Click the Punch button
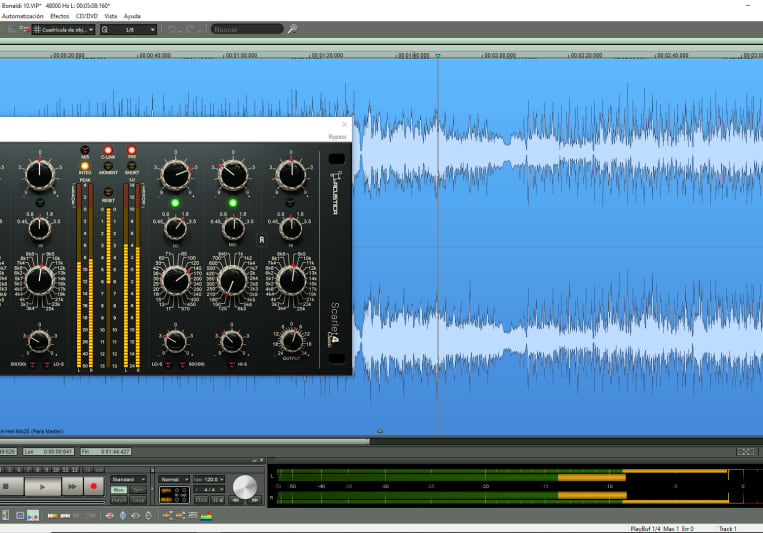 pyautogui.click(x=119, y=500)
